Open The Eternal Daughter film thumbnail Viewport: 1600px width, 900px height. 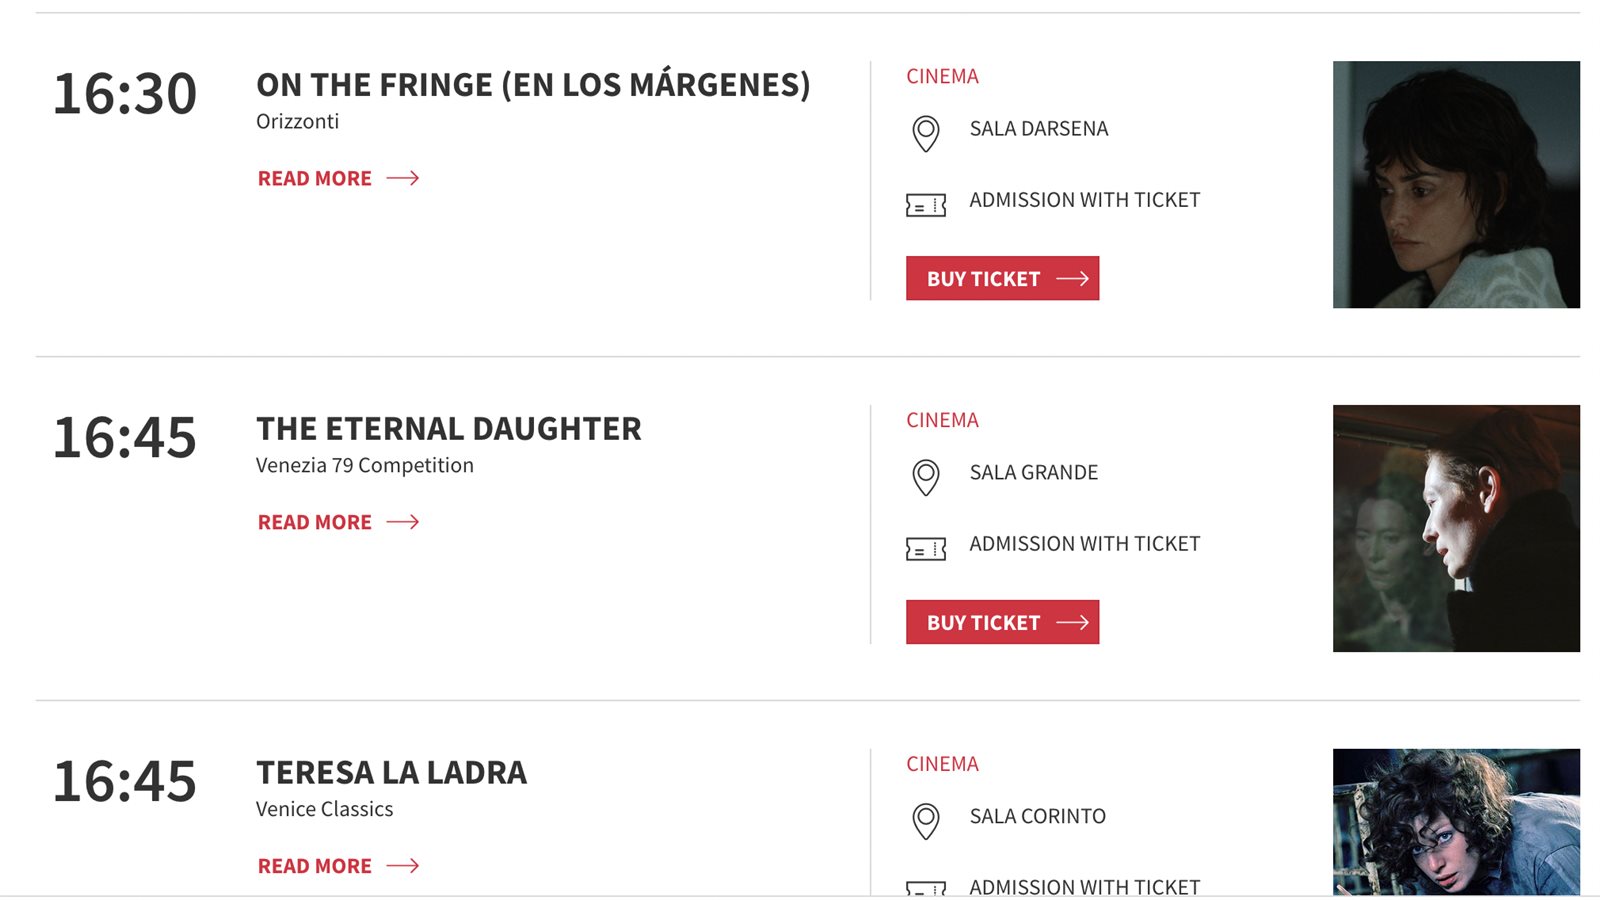1456,528
